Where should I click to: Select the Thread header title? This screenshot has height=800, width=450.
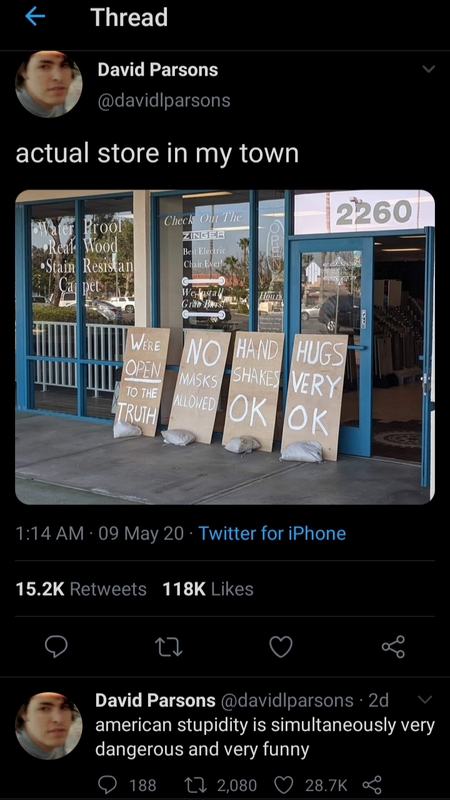129,17
